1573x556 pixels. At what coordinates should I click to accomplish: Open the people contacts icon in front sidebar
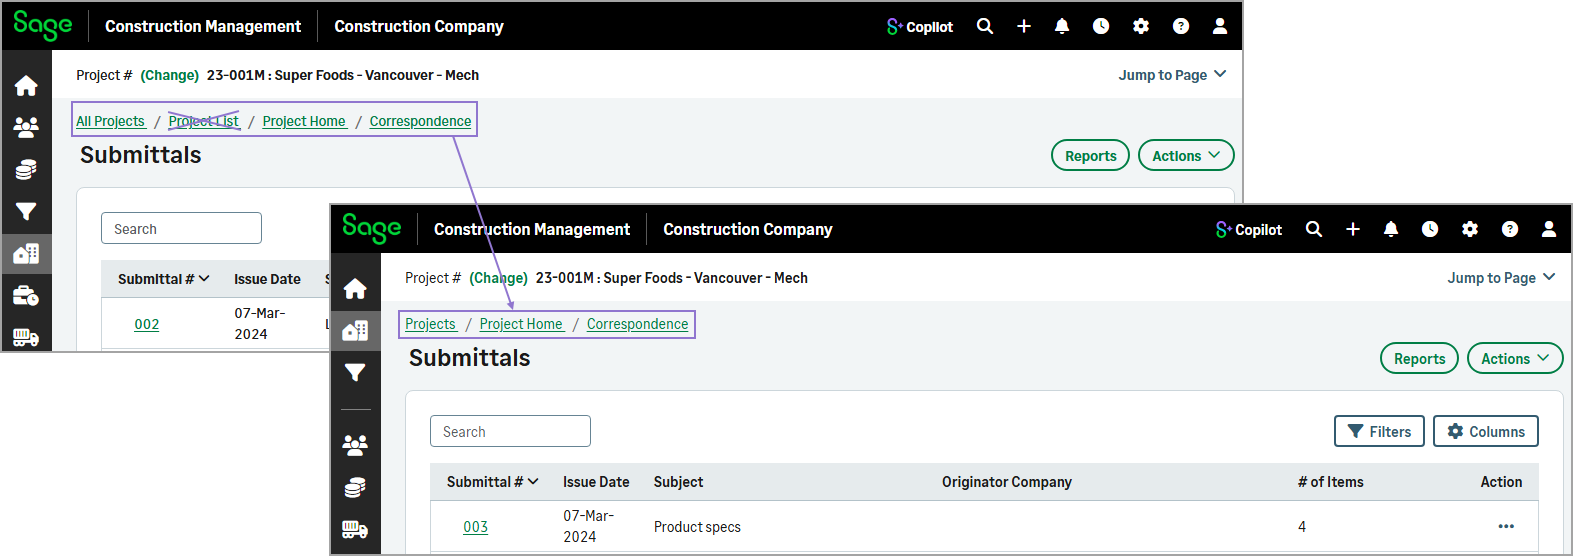coord(355,445)
